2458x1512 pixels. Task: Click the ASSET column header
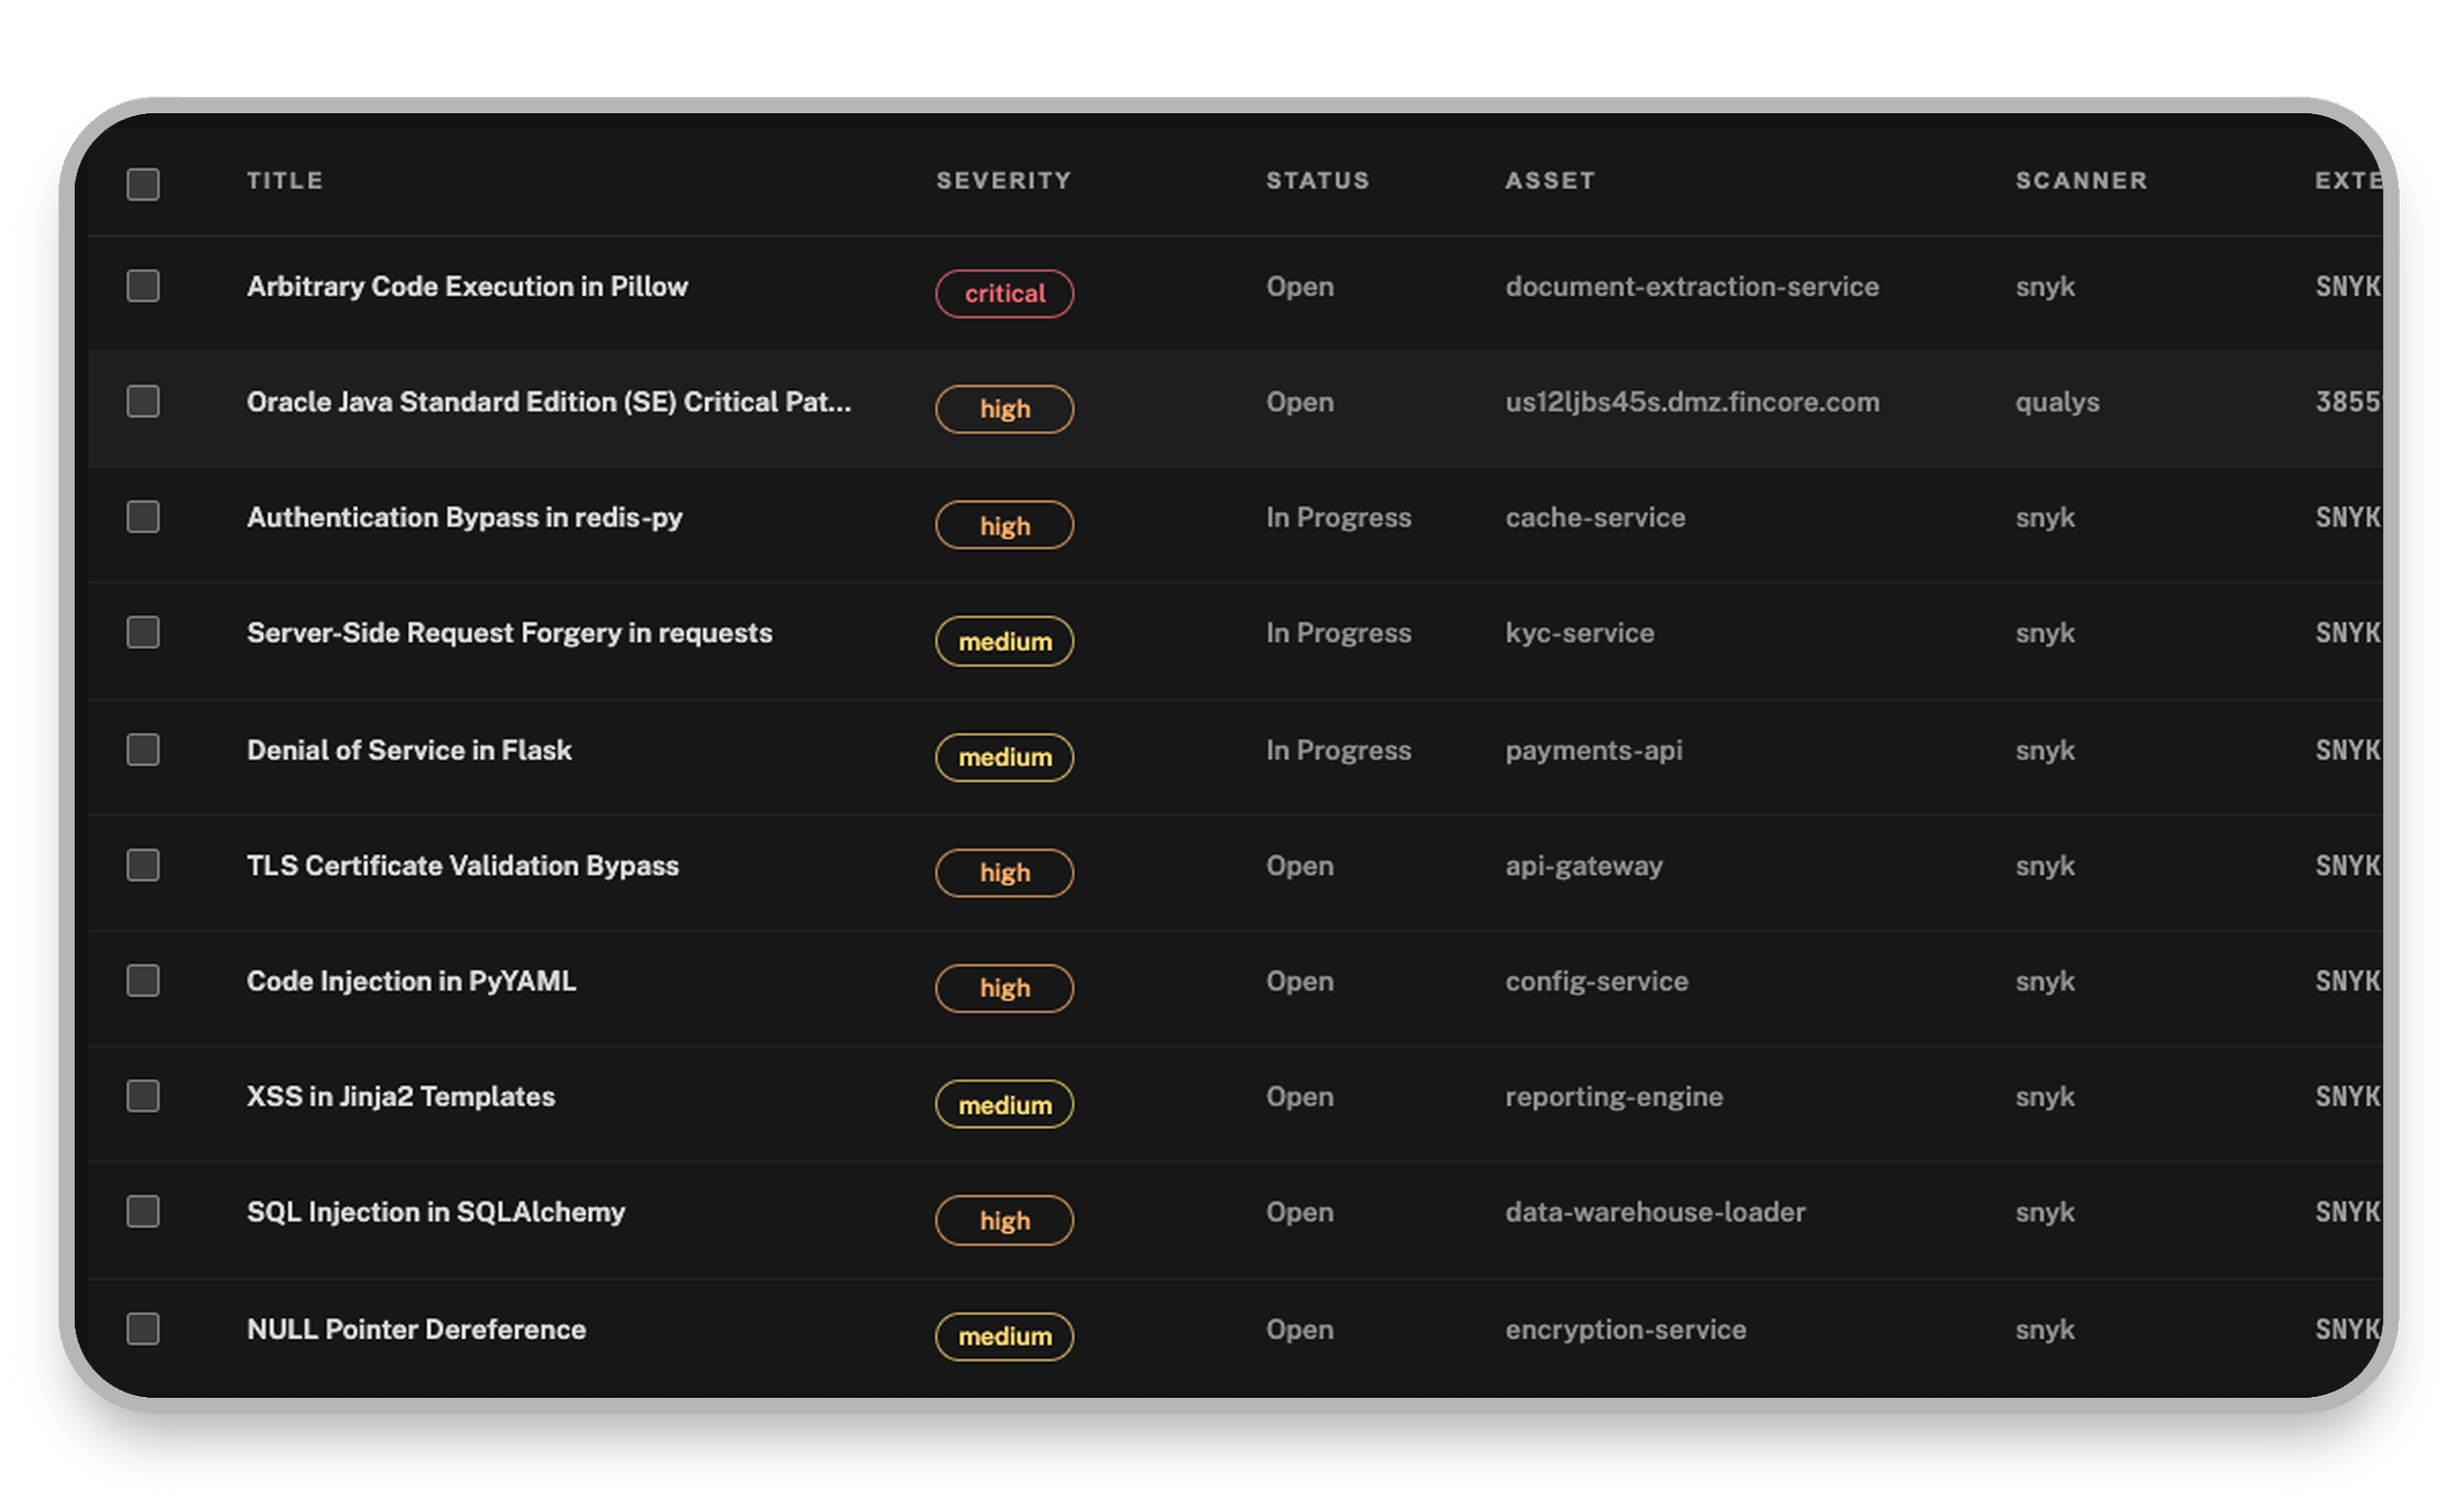[x=1549, y=181]
